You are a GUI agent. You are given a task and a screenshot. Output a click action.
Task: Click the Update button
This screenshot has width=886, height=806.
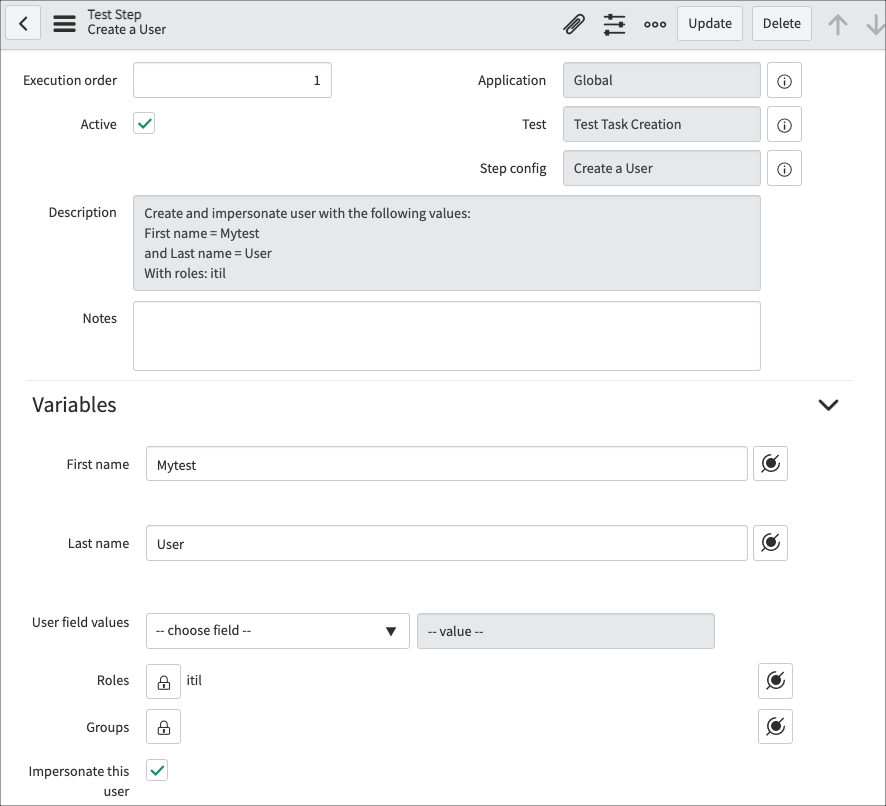click(709, 22)
